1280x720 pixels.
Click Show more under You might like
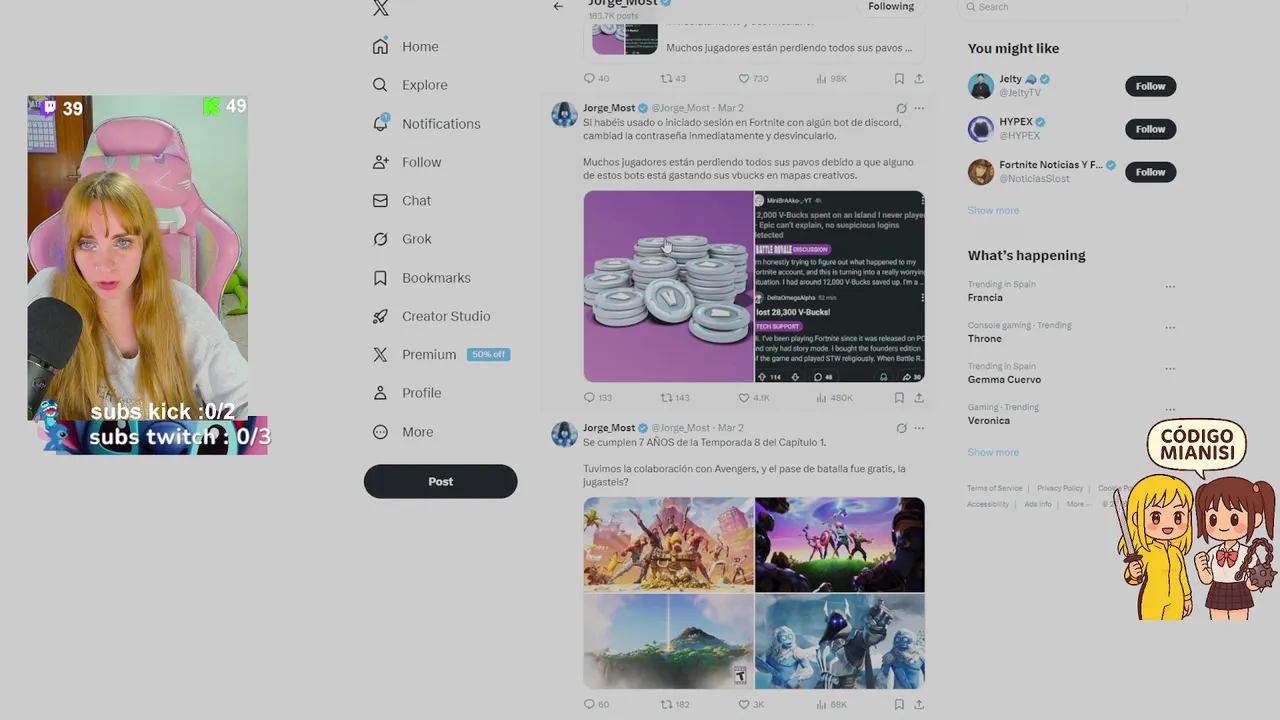[x=993, y=211]
